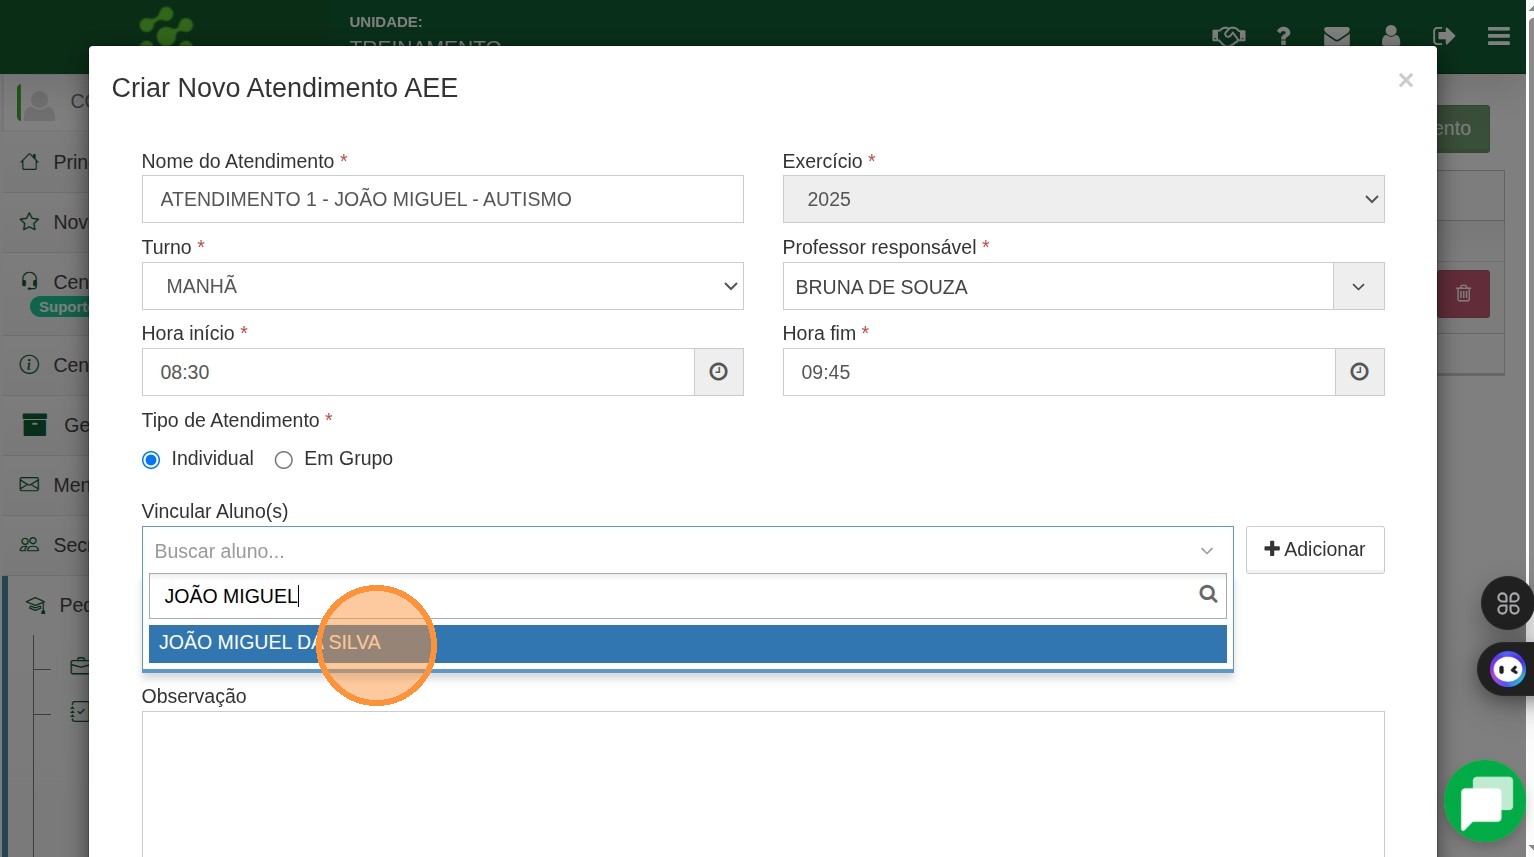Select the Individual radio option
This screenshot has height=857, width=1534.
[x=151, y=460]
